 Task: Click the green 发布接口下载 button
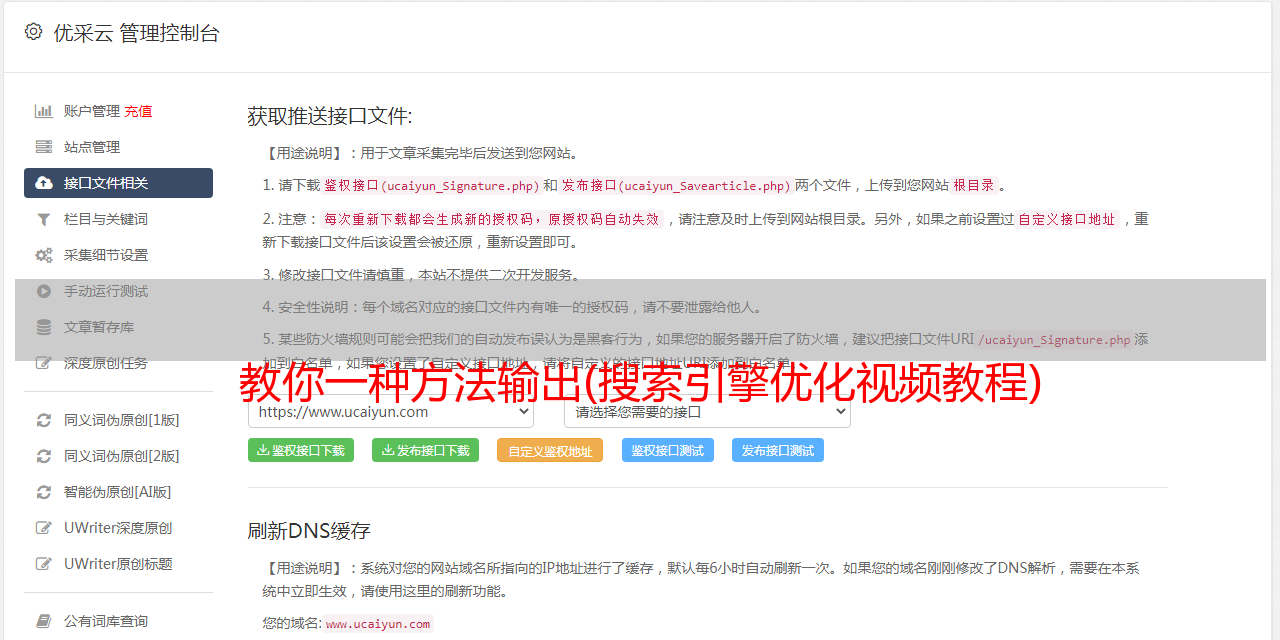click(x=425, y=450)
